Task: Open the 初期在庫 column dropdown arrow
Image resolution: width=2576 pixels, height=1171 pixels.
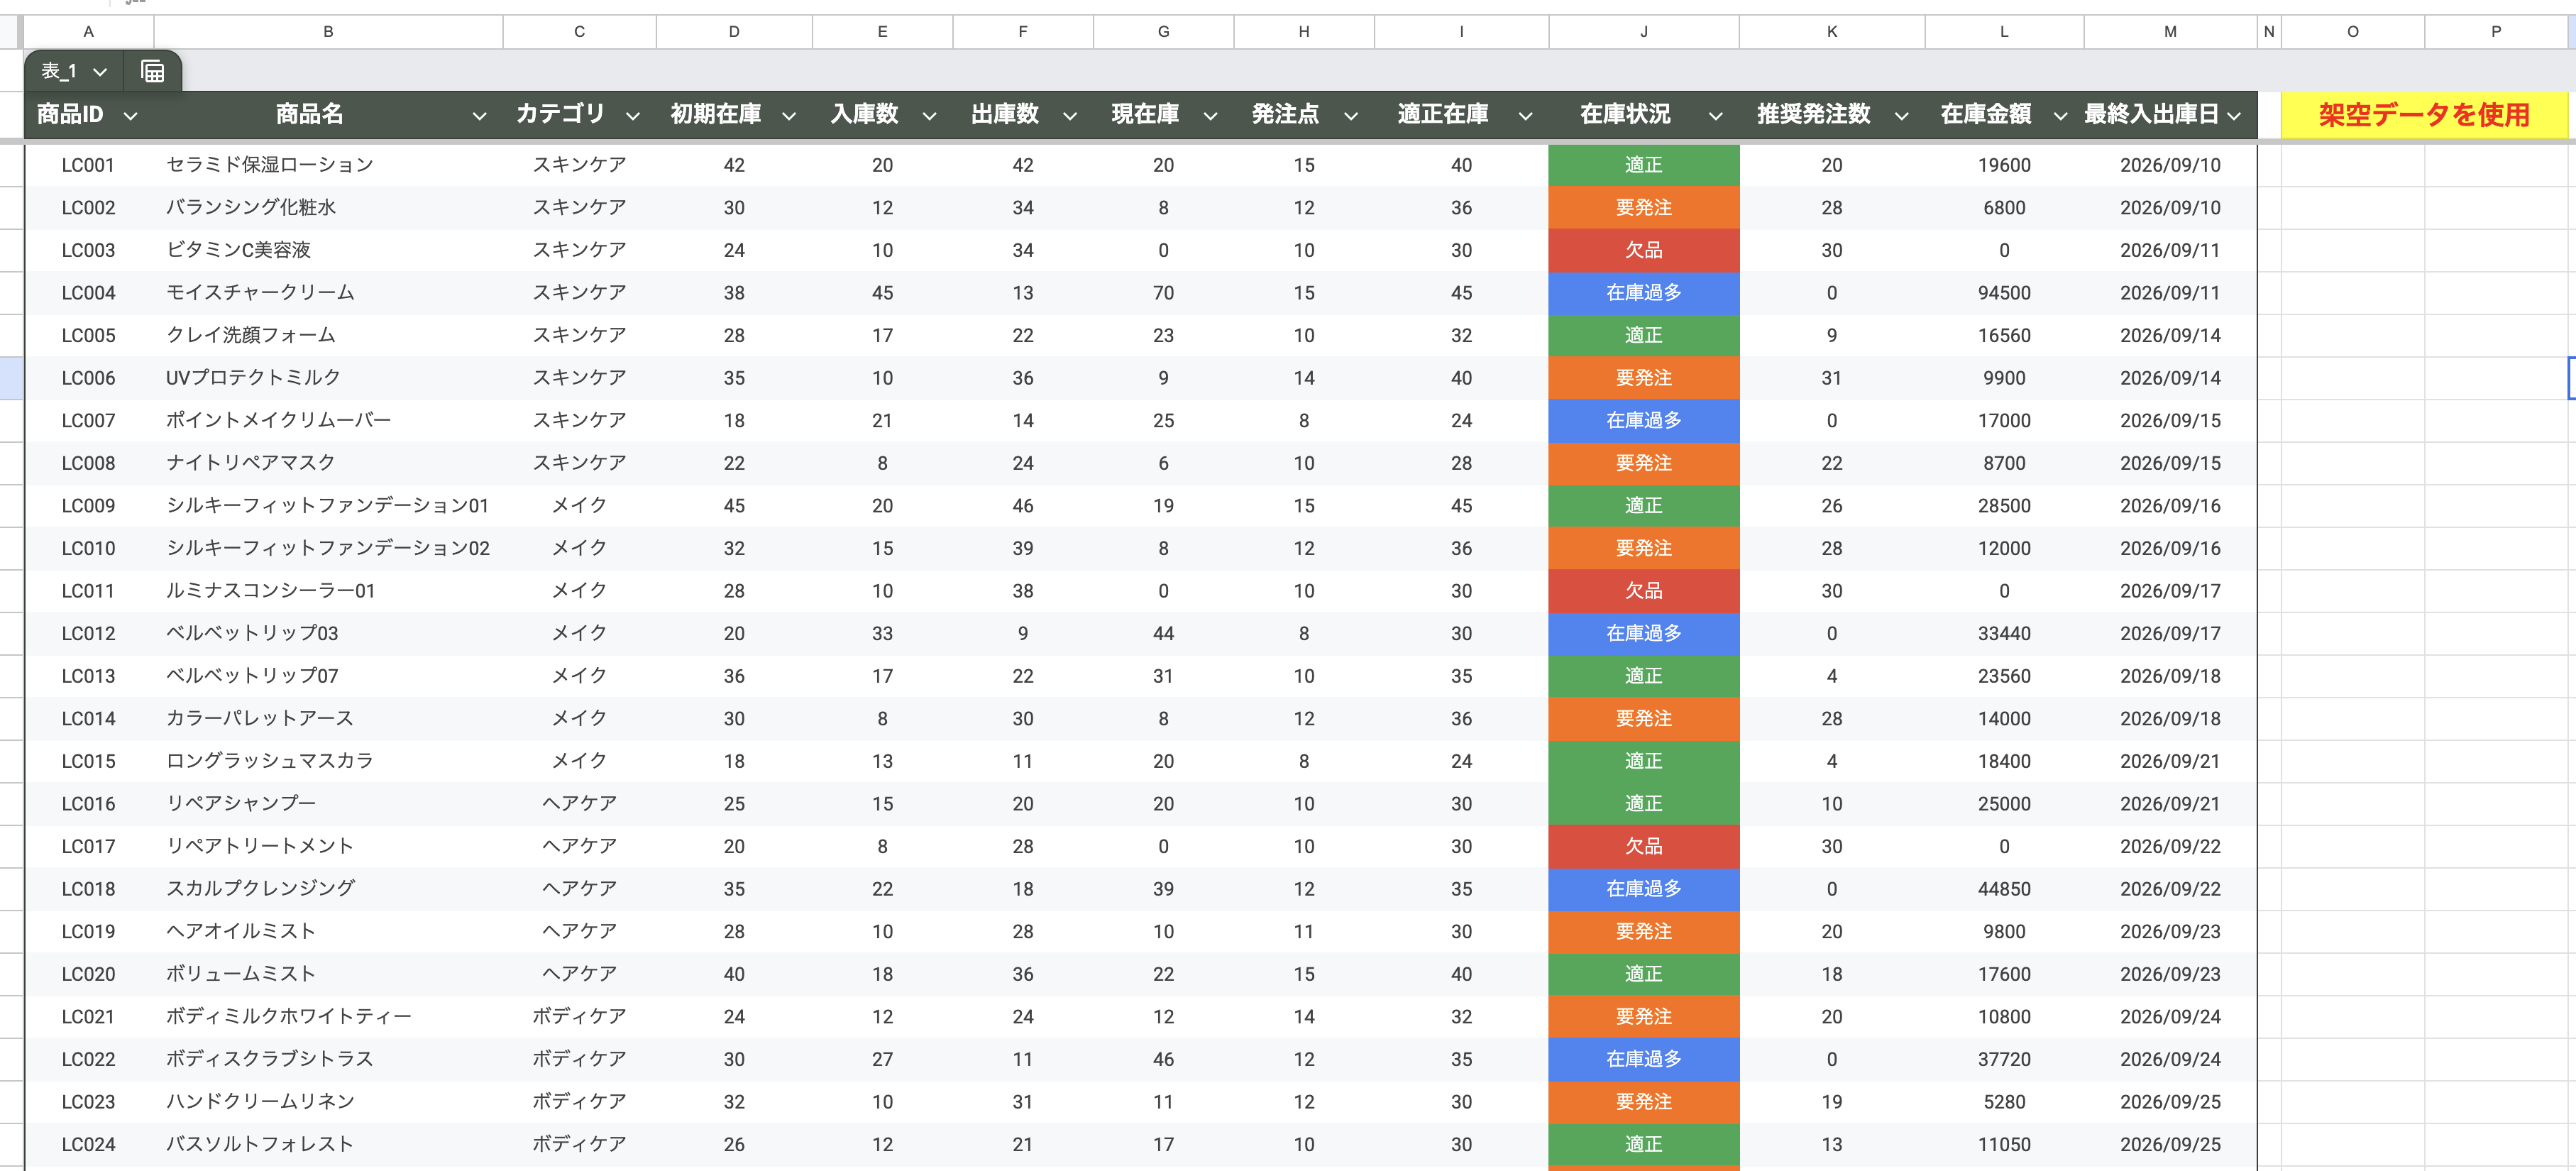Action: point(788,116)
